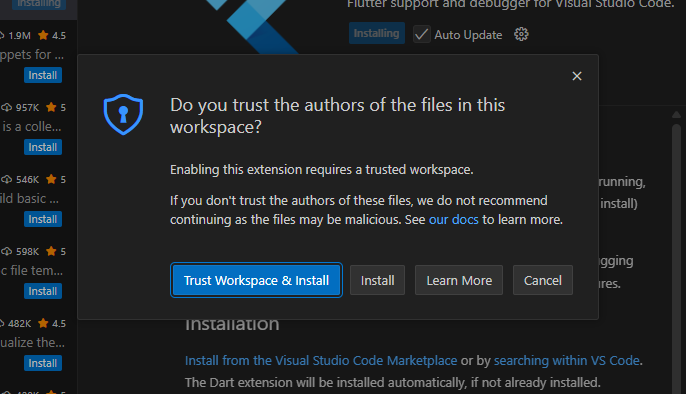Install the extension rated 4.5 with 482K downloads

click(x=43, y=363)
